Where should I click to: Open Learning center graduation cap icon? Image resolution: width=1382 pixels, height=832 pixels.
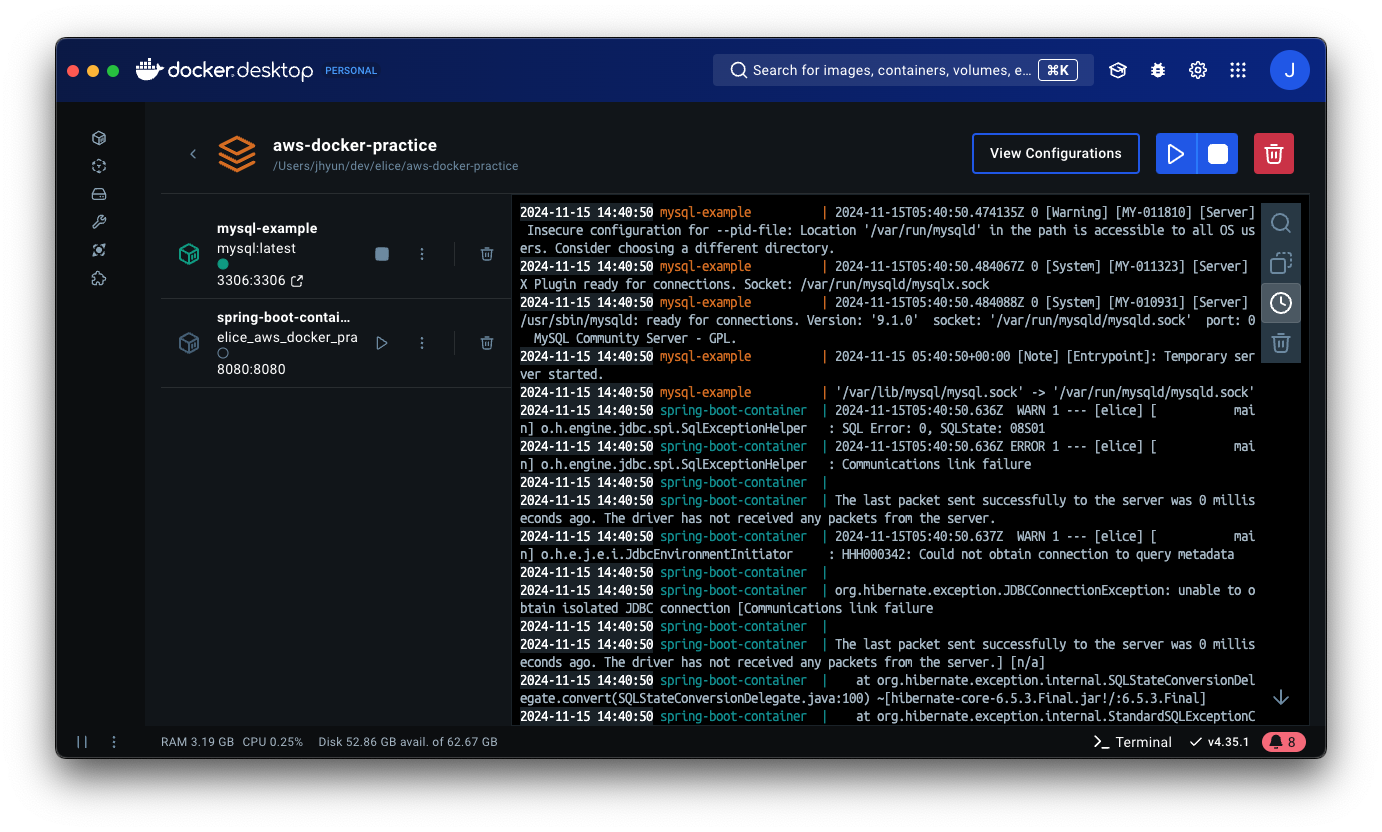pyautogui.click(x=1118, y=70)
